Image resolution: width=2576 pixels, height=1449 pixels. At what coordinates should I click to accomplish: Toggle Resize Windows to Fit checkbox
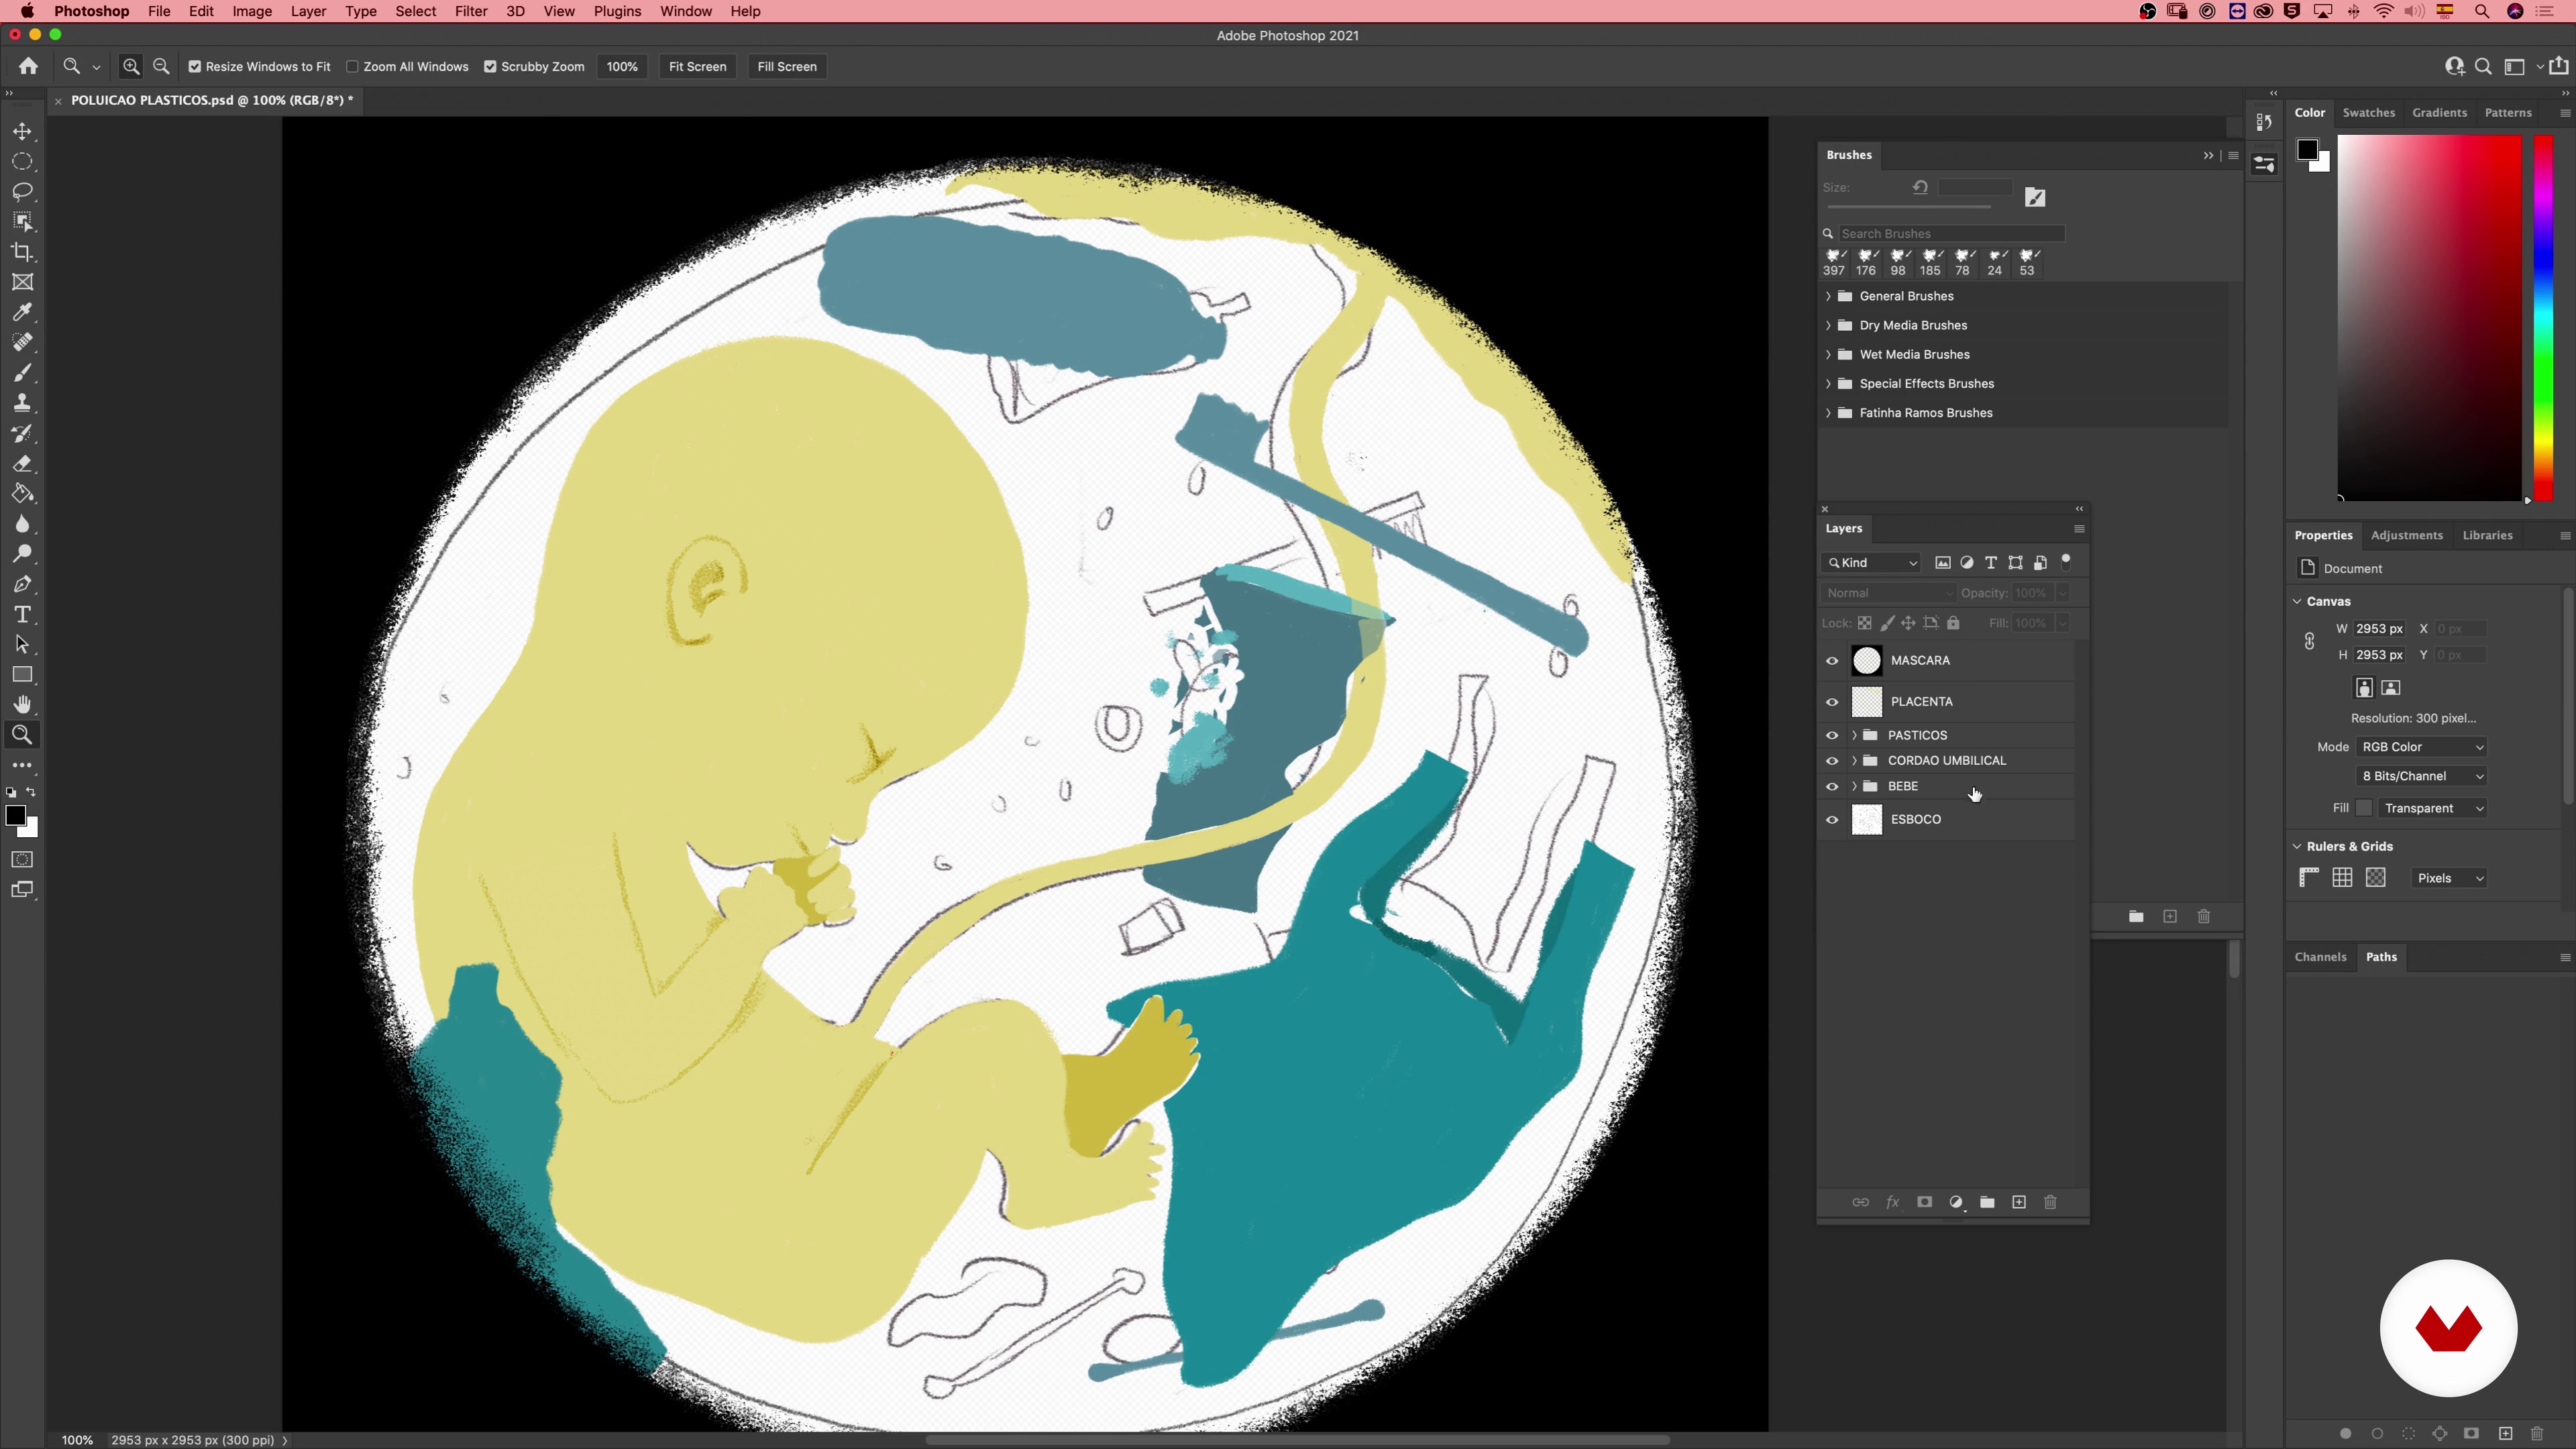[x=195, y=67]
